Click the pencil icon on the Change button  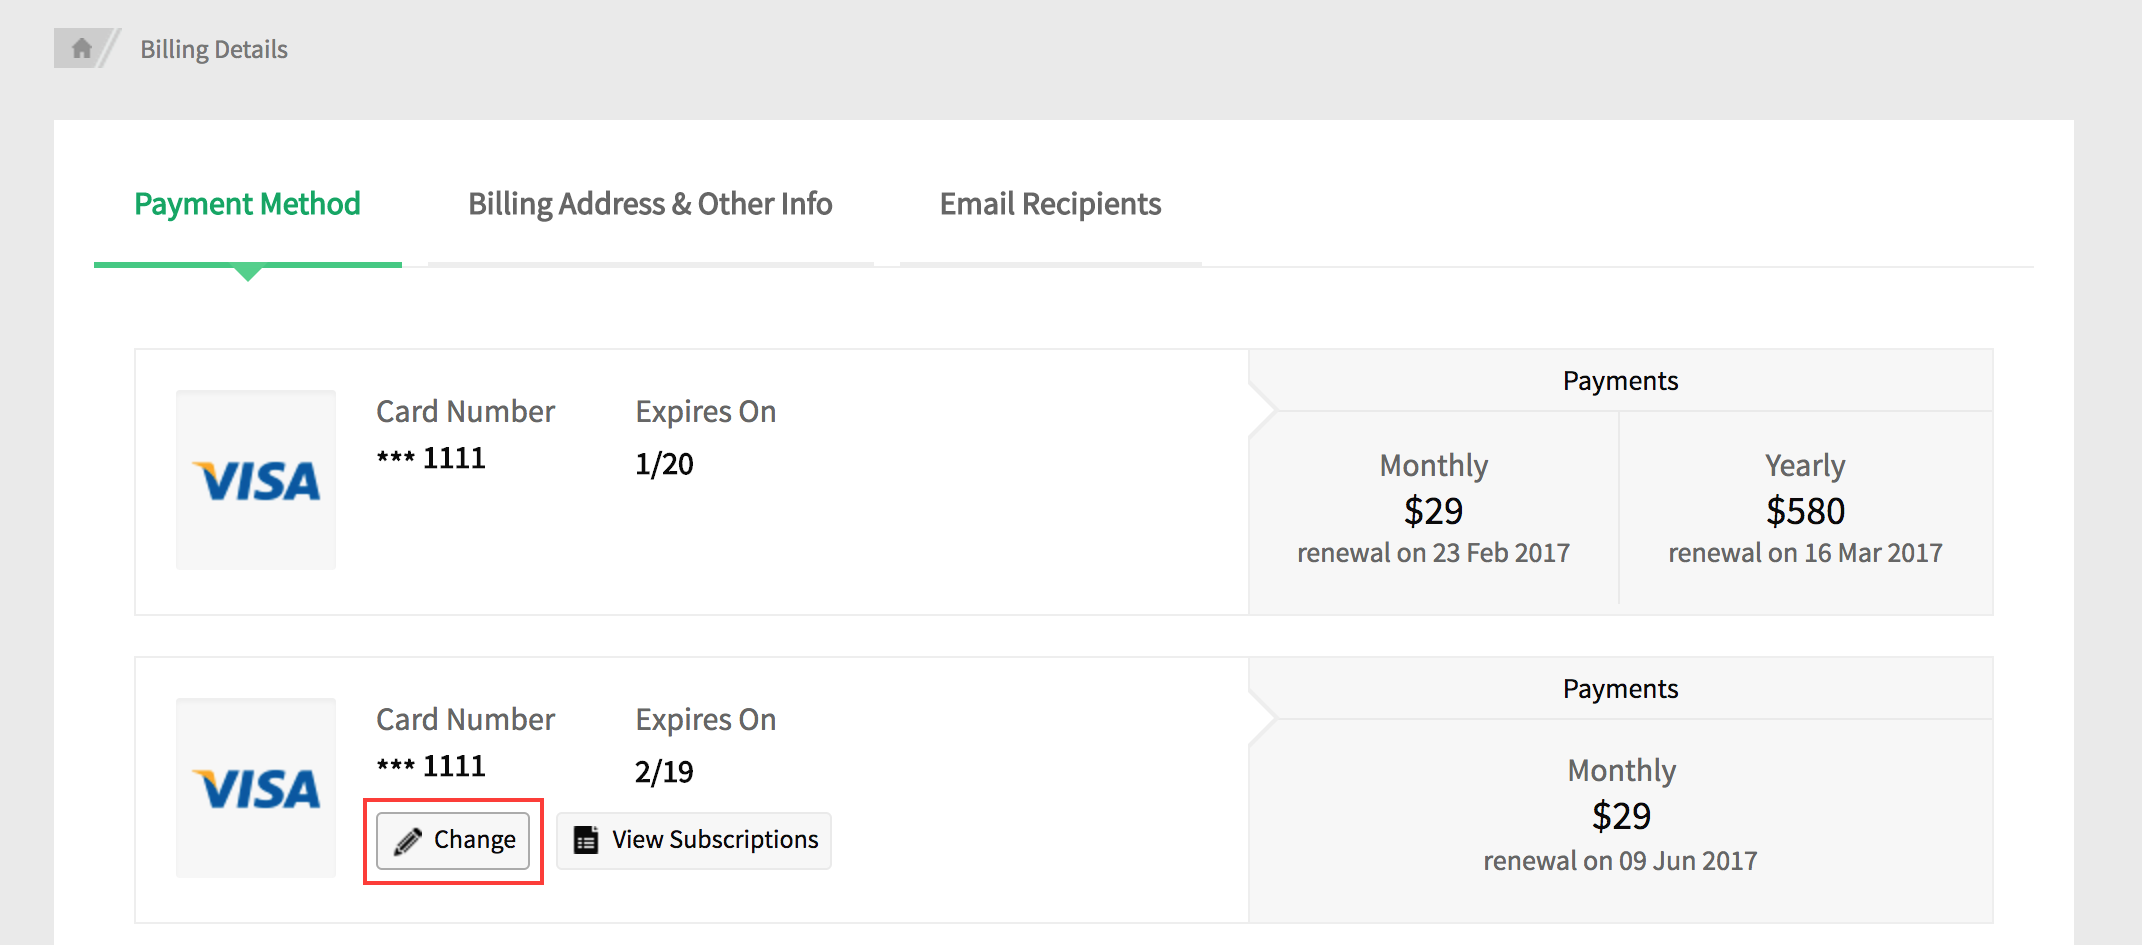coord(408,841)
